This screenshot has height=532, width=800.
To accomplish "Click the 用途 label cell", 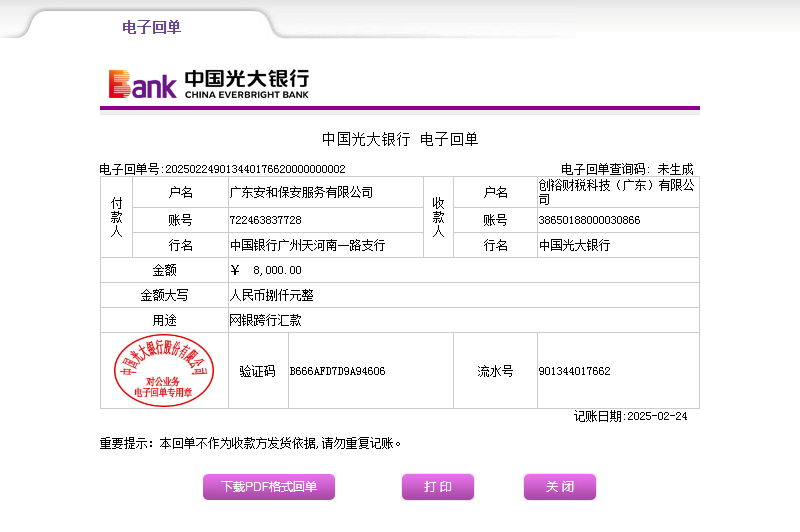I will click(x=164, y=320).
